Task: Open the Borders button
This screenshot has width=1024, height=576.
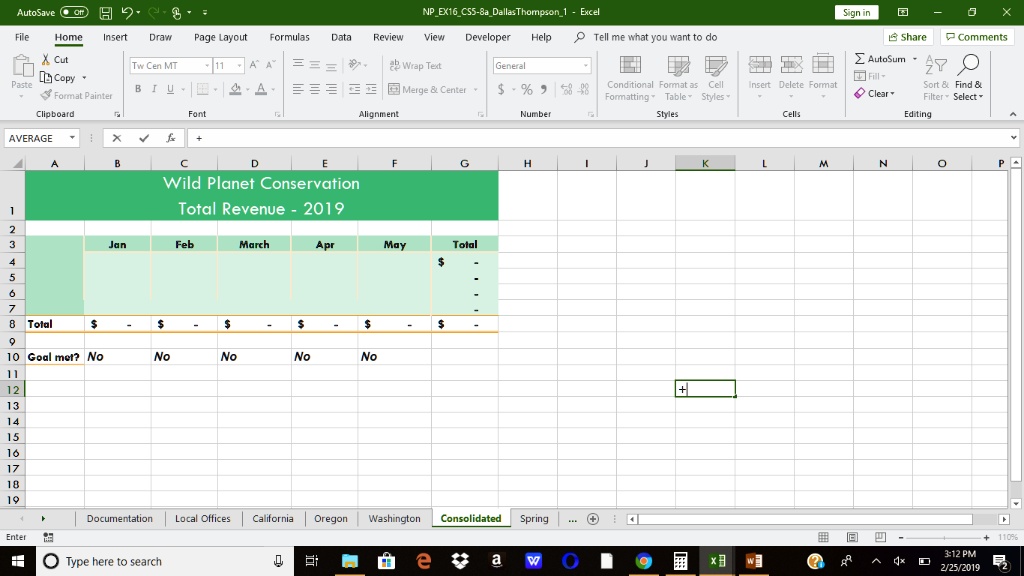Action: 203,89
